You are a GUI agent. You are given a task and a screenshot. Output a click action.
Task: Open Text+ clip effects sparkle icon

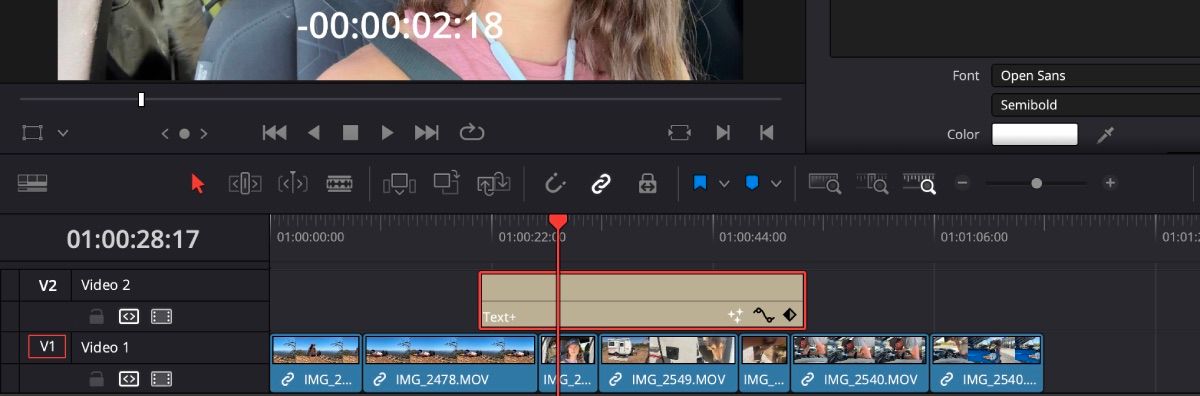[x=735, y=315]
